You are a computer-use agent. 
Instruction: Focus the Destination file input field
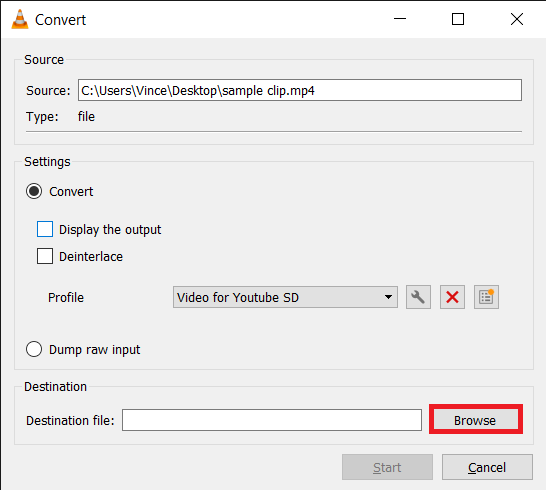[272, 420]
